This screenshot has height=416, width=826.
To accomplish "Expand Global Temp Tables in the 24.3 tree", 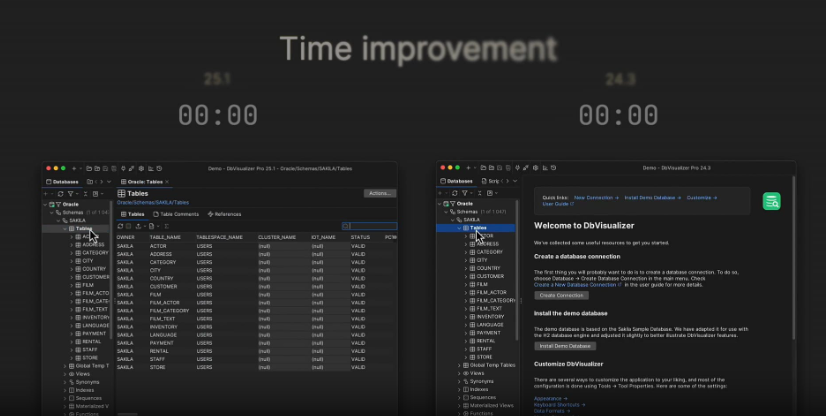I will 459,365.
